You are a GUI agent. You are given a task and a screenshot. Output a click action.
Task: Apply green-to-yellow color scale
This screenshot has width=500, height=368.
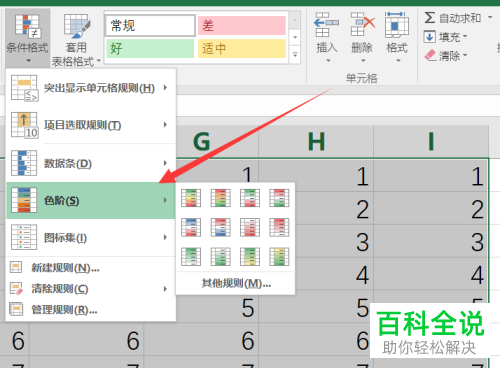[x=250, y=256]
